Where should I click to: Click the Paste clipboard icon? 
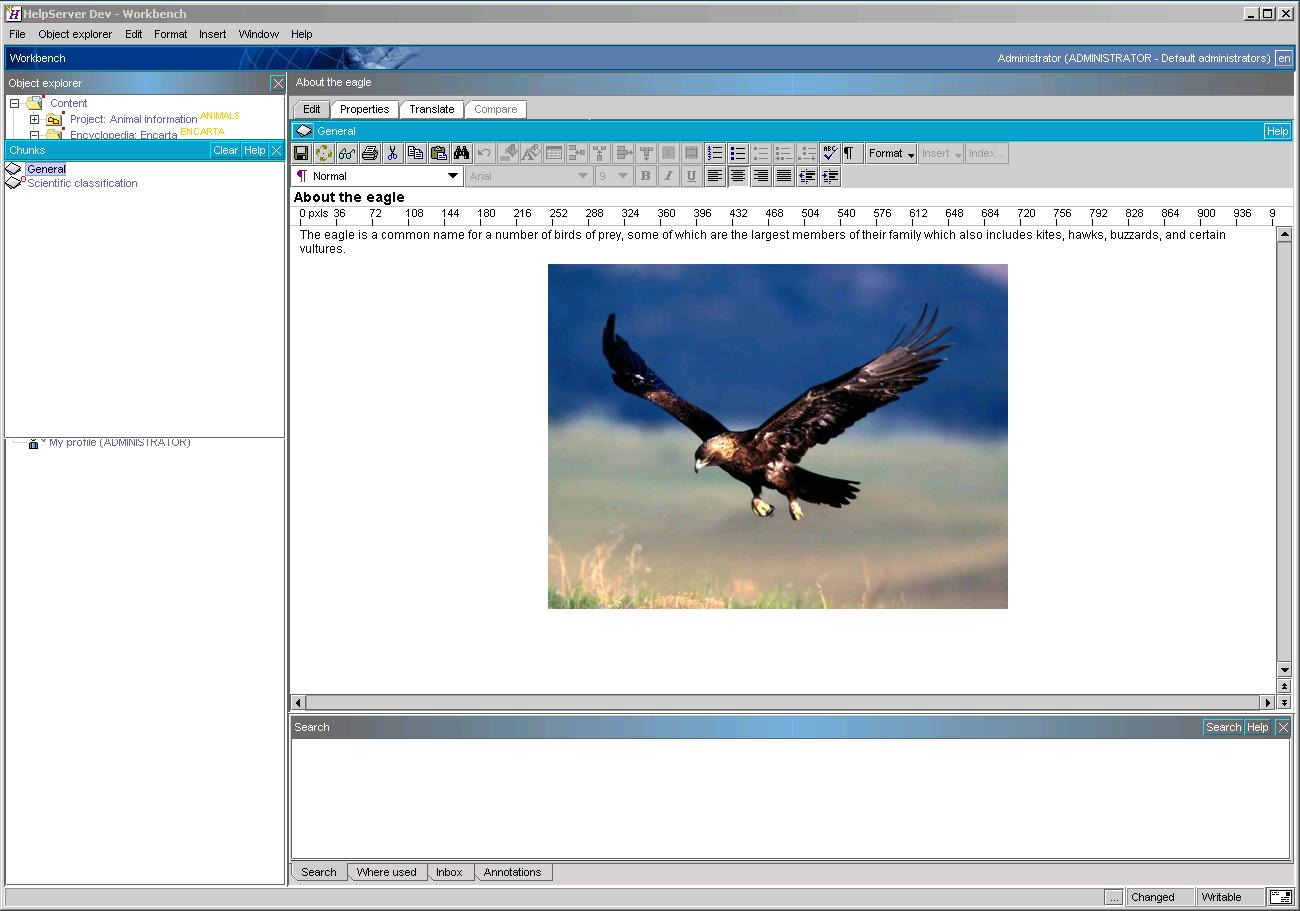439,152
